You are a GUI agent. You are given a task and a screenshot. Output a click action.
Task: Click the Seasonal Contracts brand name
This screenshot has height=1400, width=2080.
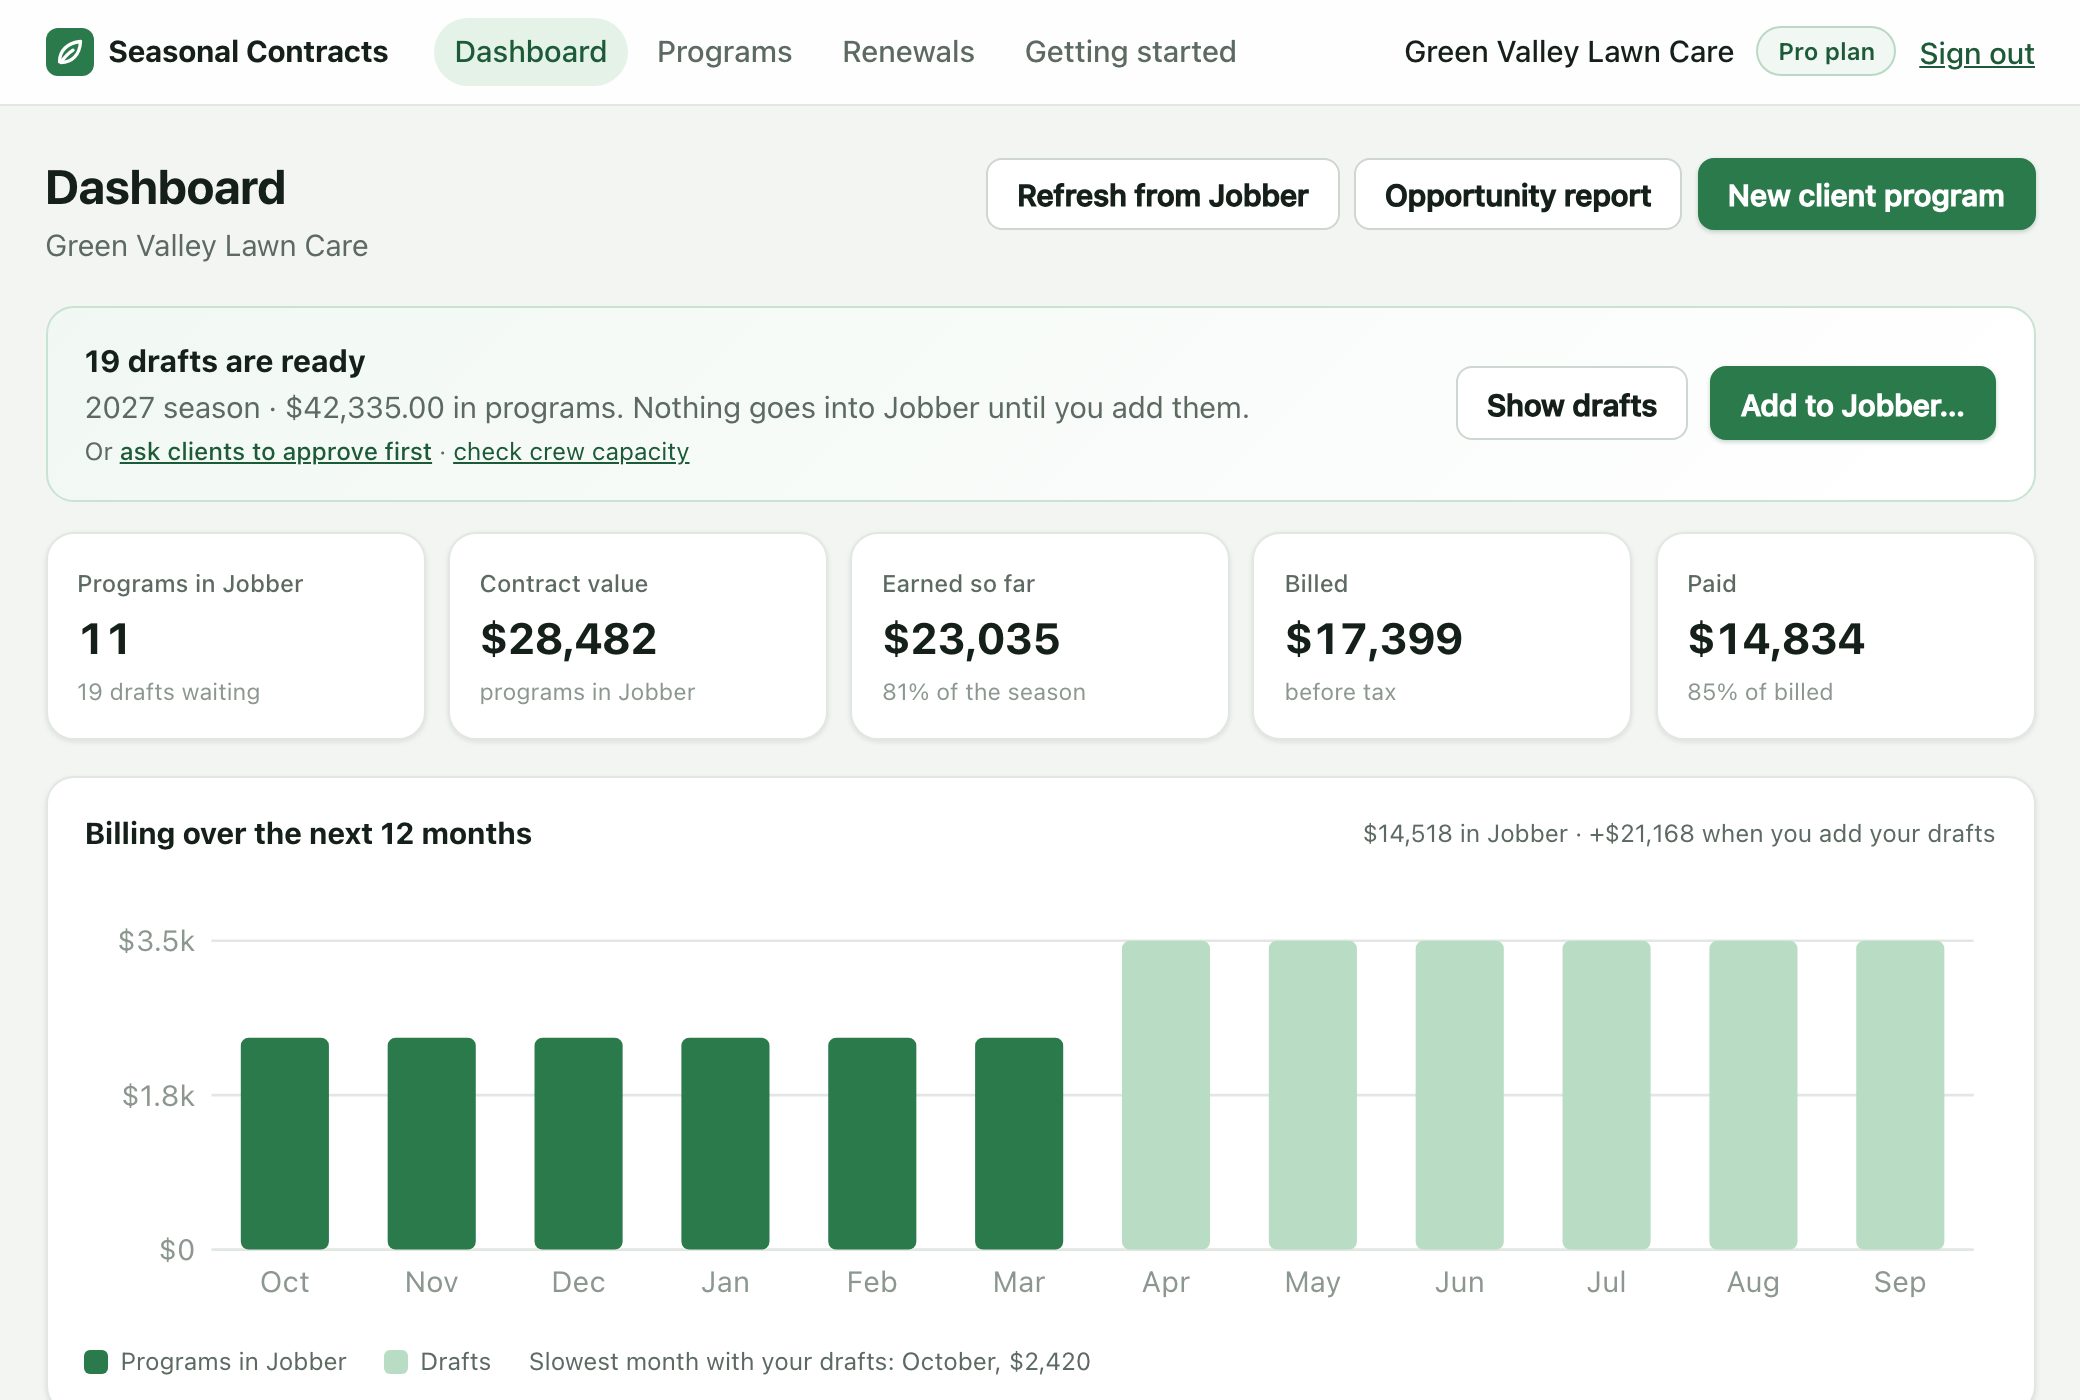[248, 52]
